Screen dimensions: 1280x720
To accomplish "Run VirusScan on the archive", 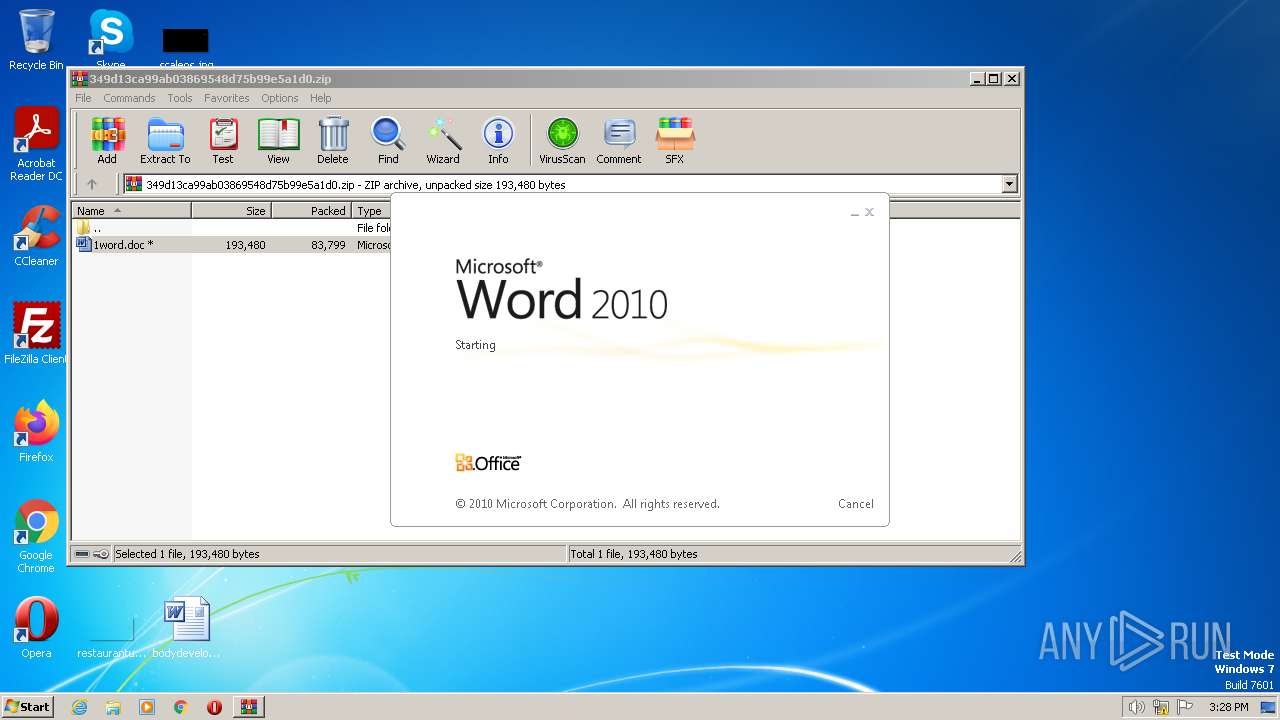I will tap(562, 140).
